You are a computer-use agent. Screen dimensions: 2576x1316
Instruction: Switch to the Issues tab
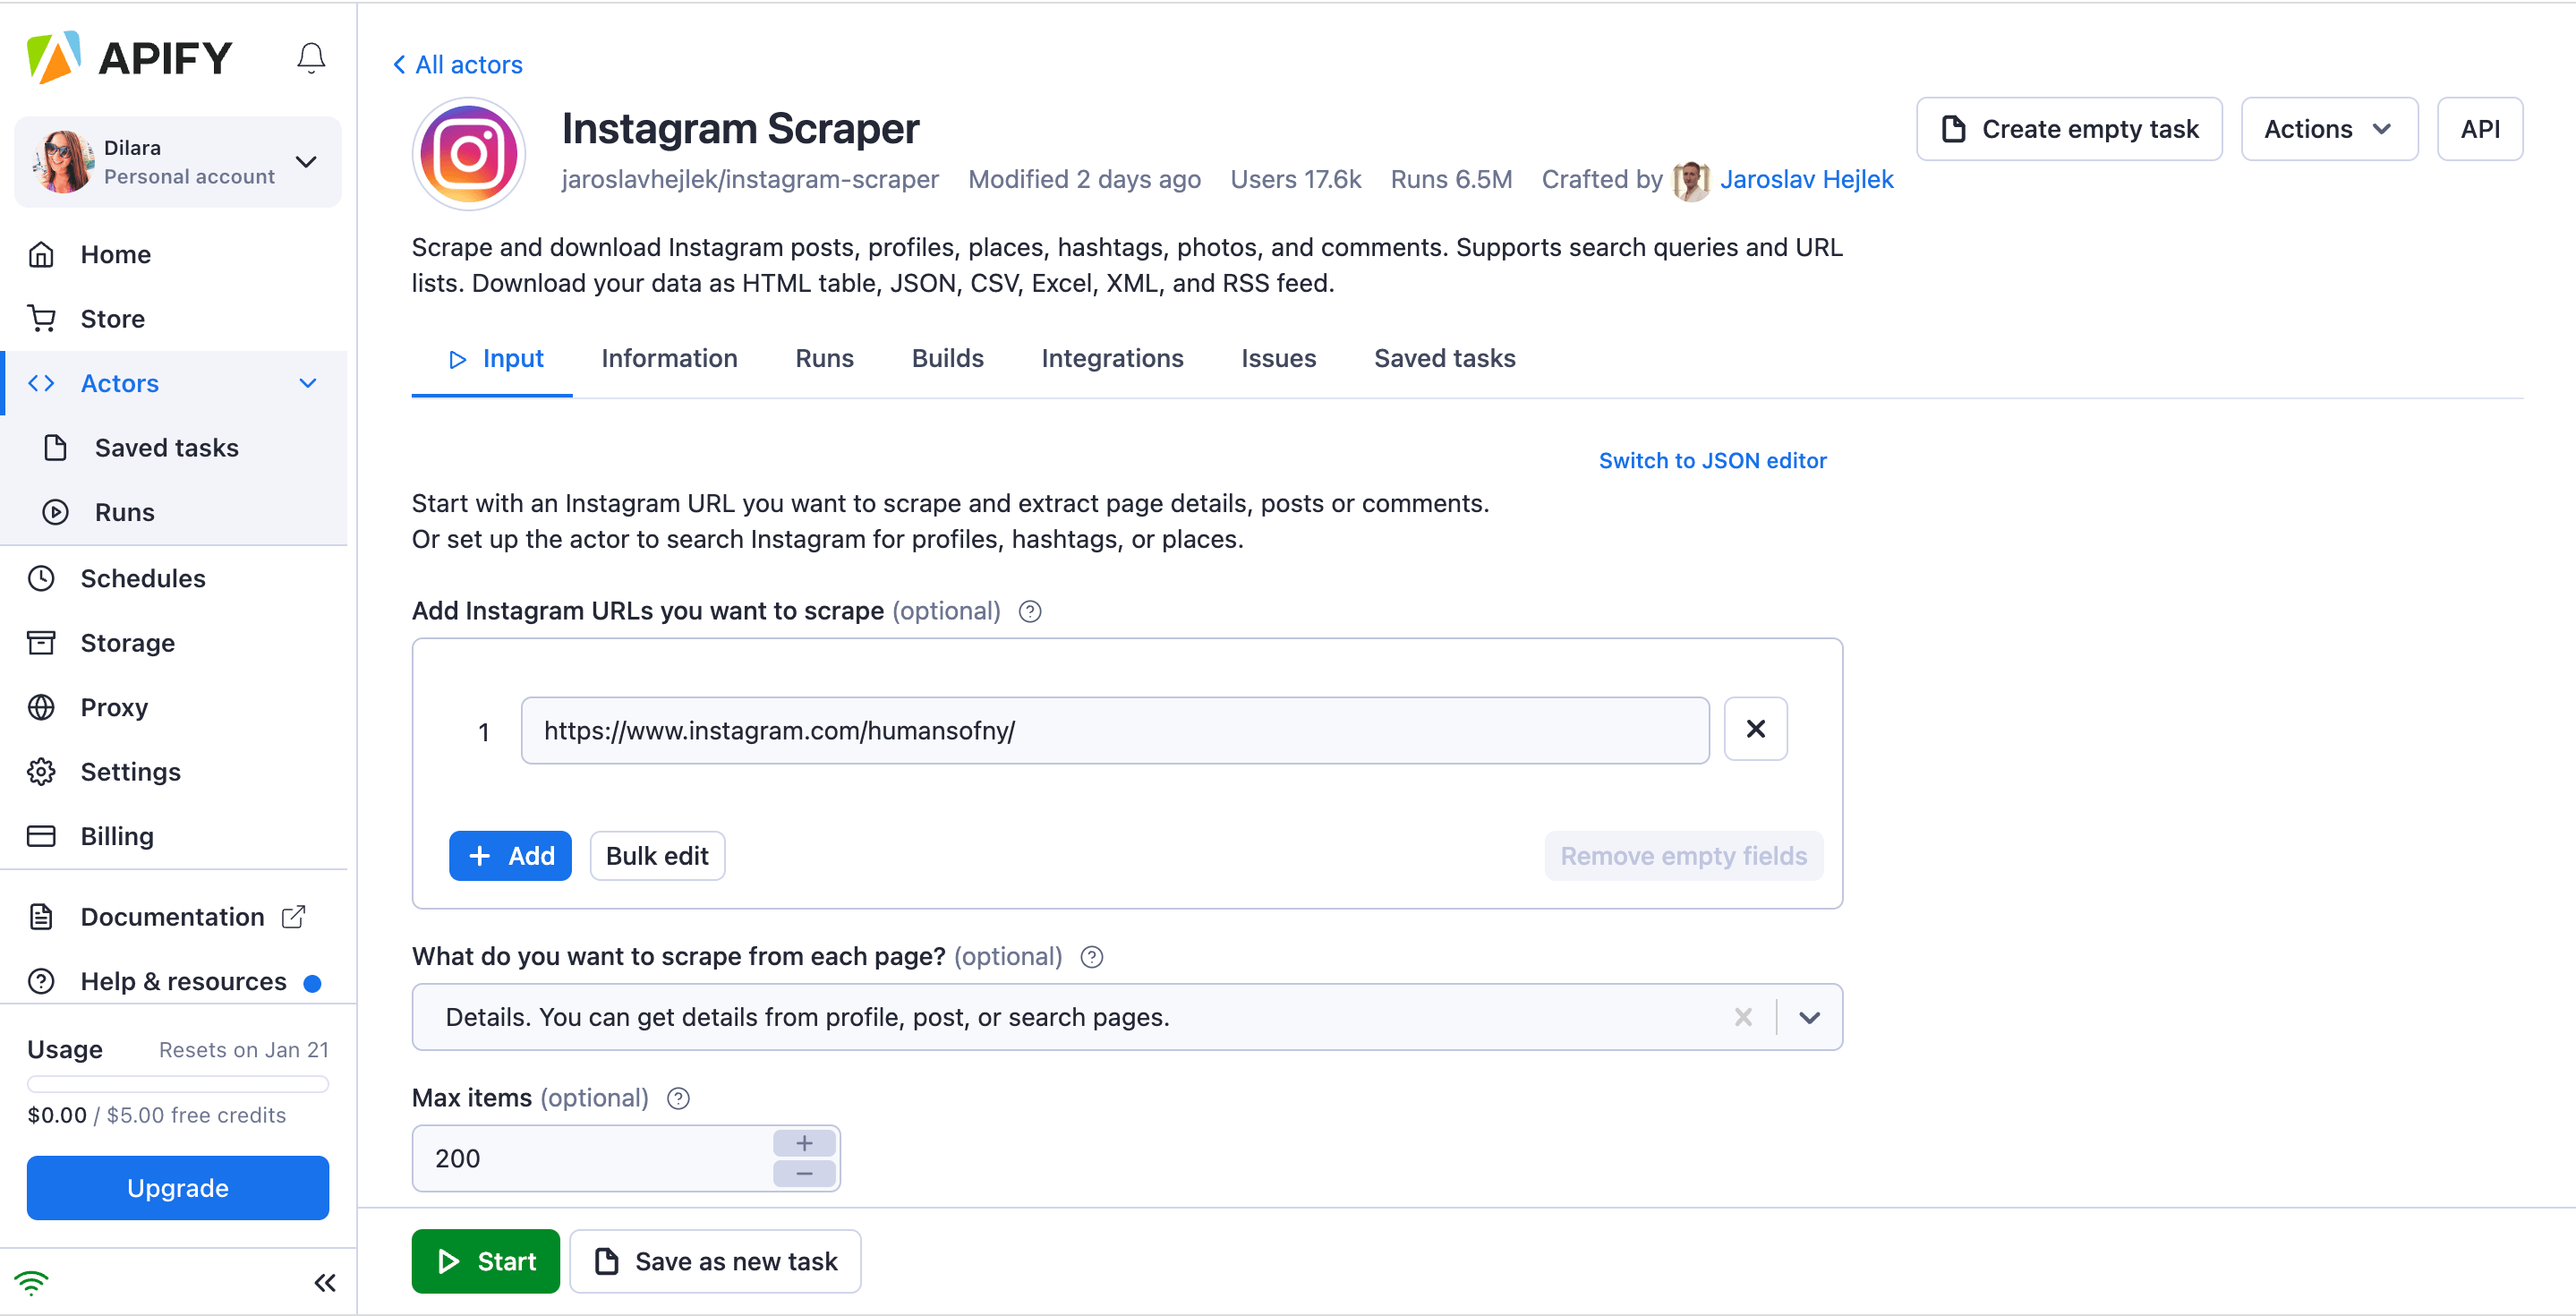1278,358
